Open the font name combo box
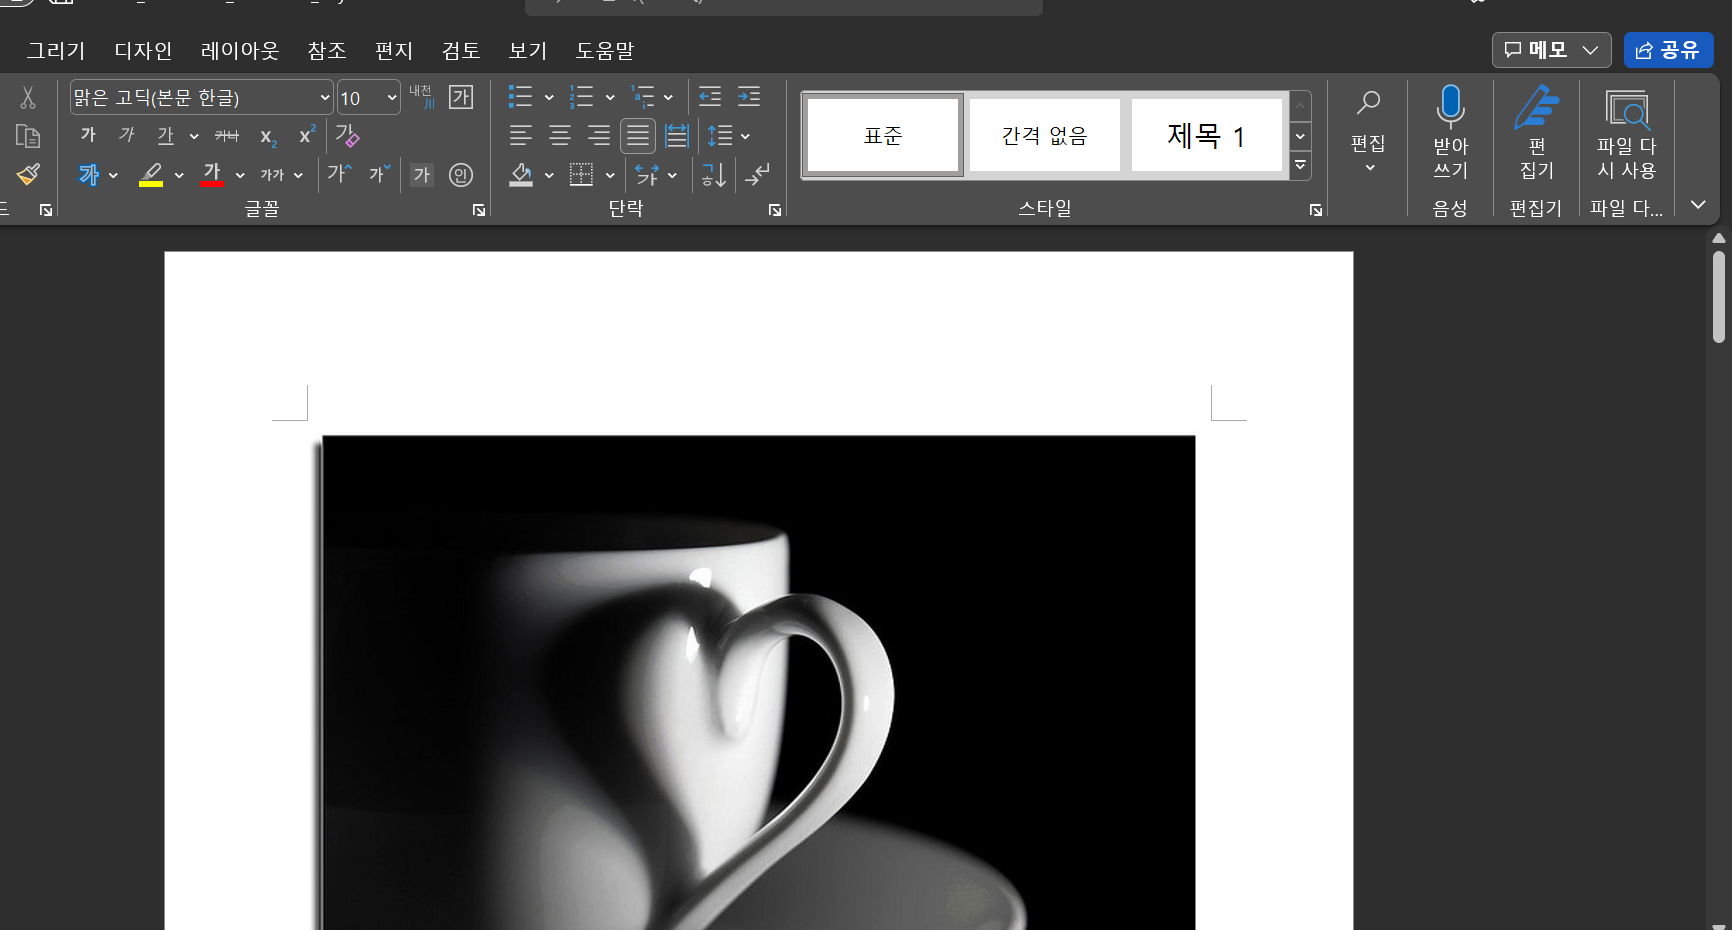The image size is (1732, 930). click(x=201, y=98)
